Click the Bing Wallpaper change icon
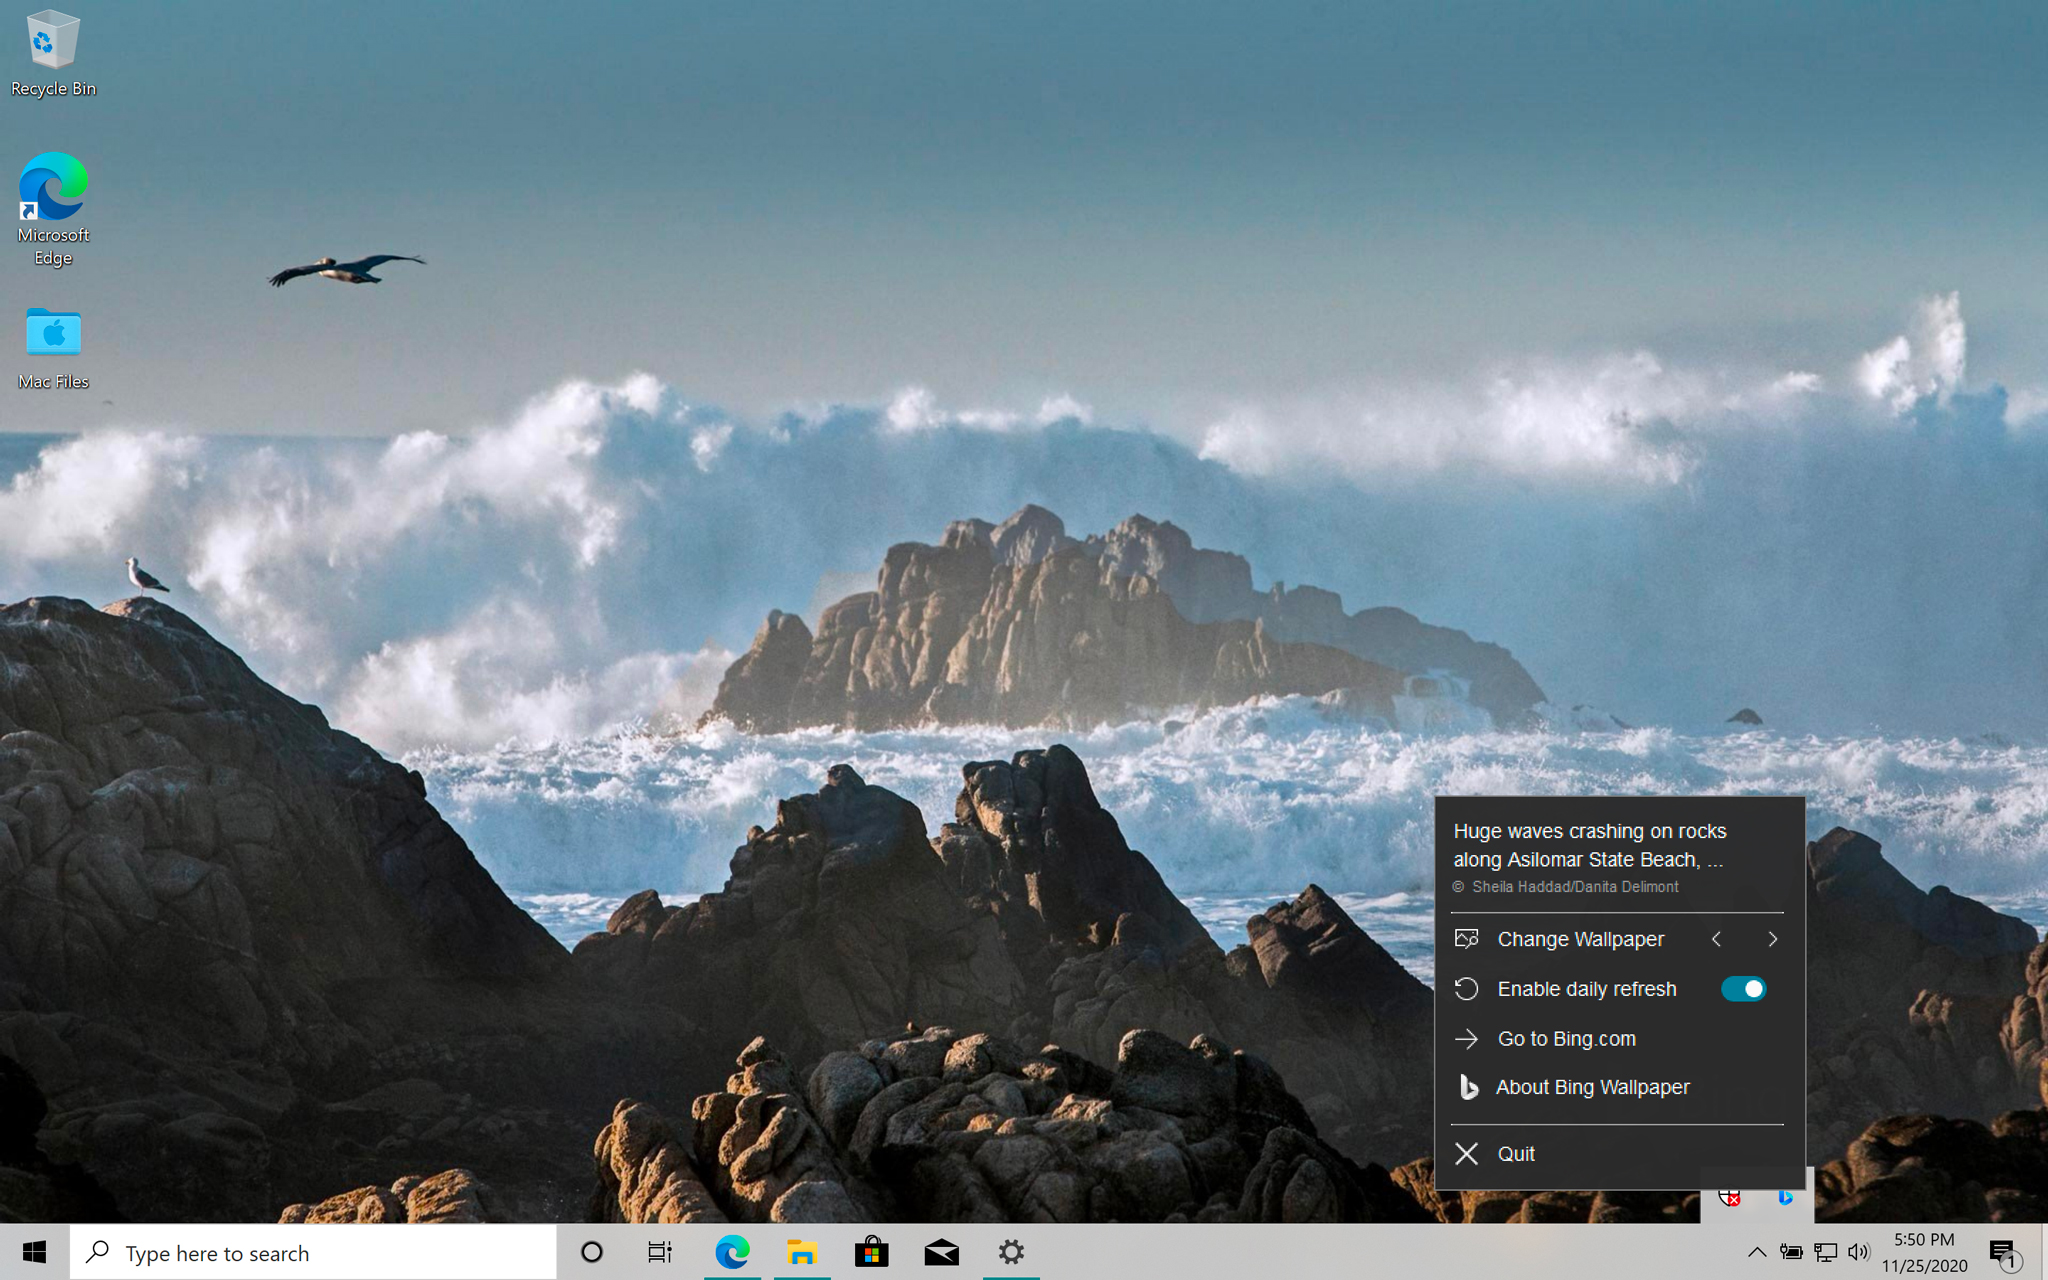The width and height of the screenshot is (2048, 1280). 1466,938
